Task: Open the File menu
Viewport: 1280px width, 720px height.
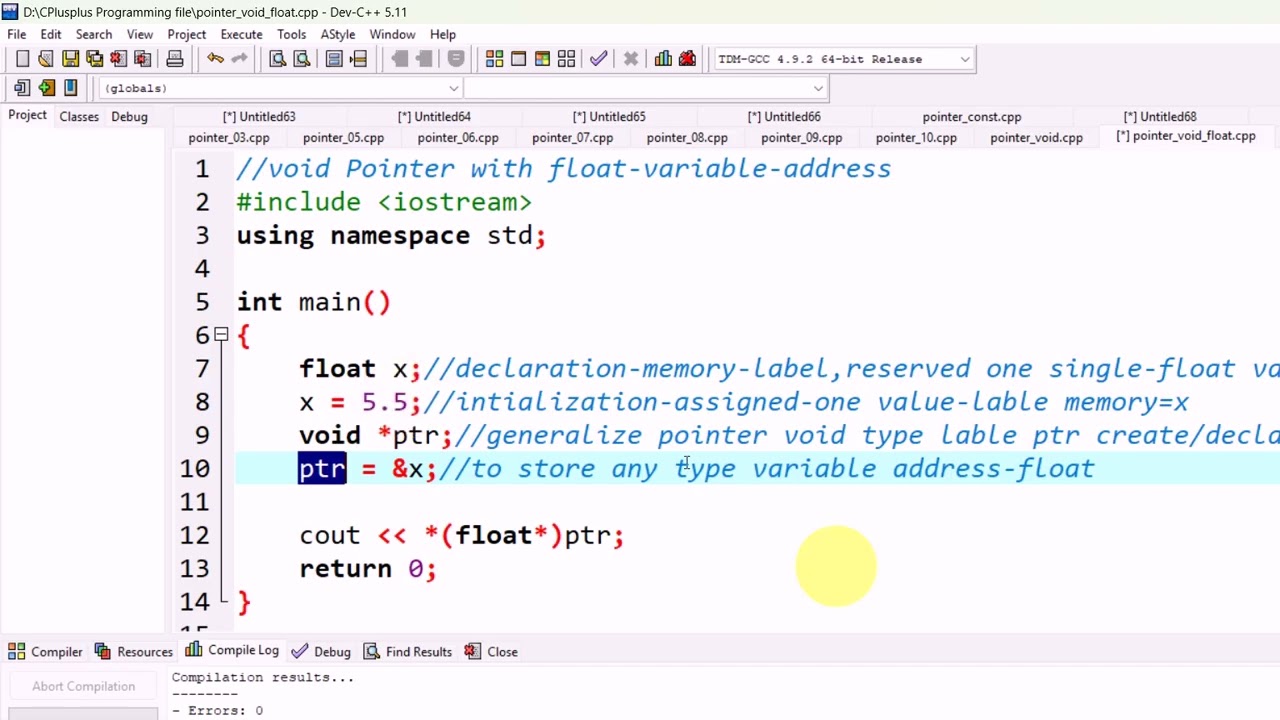Action: (x=17, y=34)
